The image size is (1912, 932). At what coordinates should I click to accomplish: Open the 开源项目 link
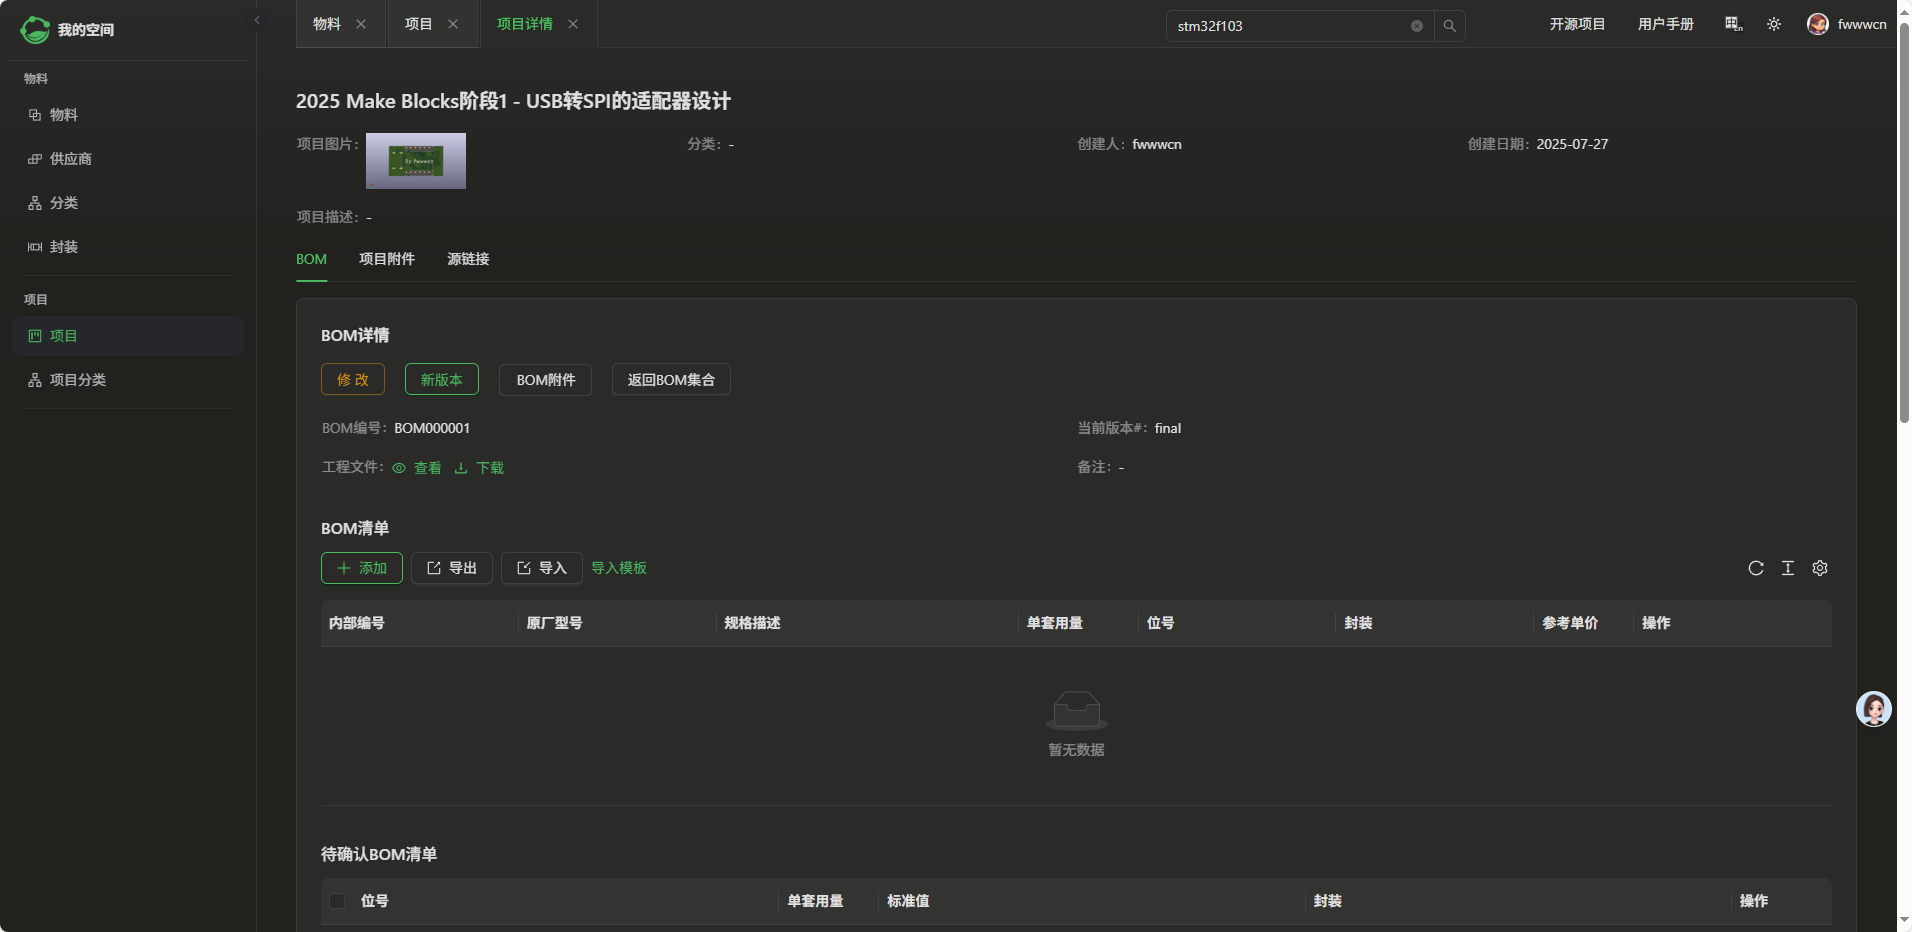point(1577,24)
